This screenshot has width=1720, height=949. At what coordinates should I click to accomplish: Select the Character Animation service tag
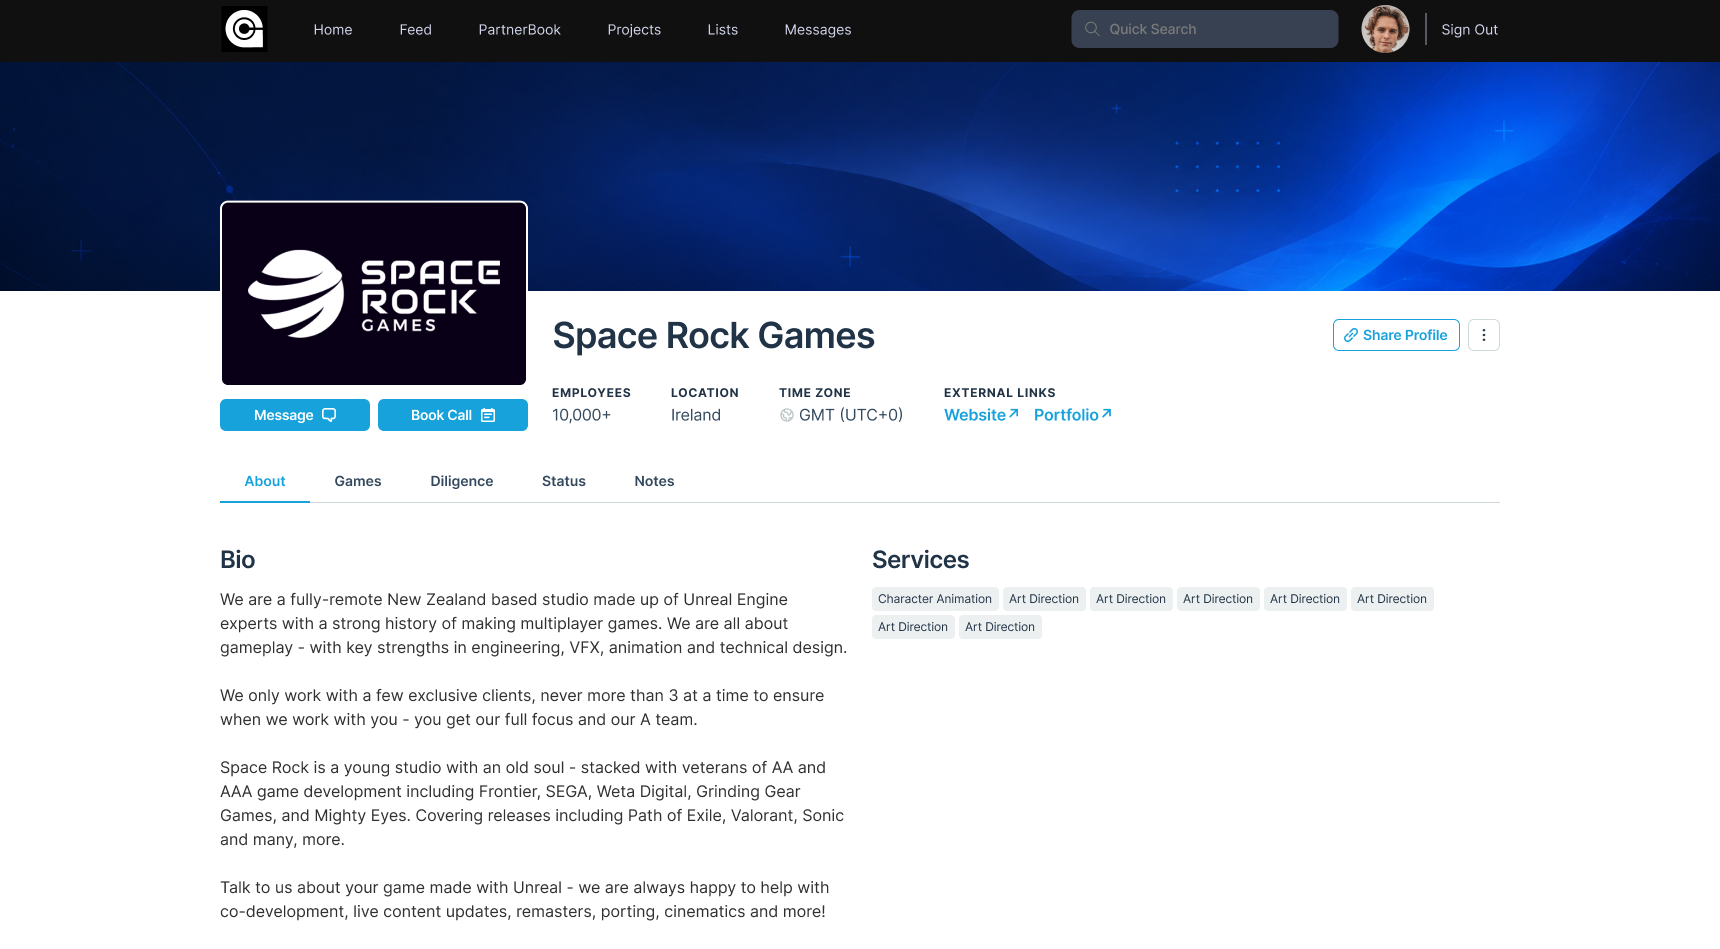(935, 599)
